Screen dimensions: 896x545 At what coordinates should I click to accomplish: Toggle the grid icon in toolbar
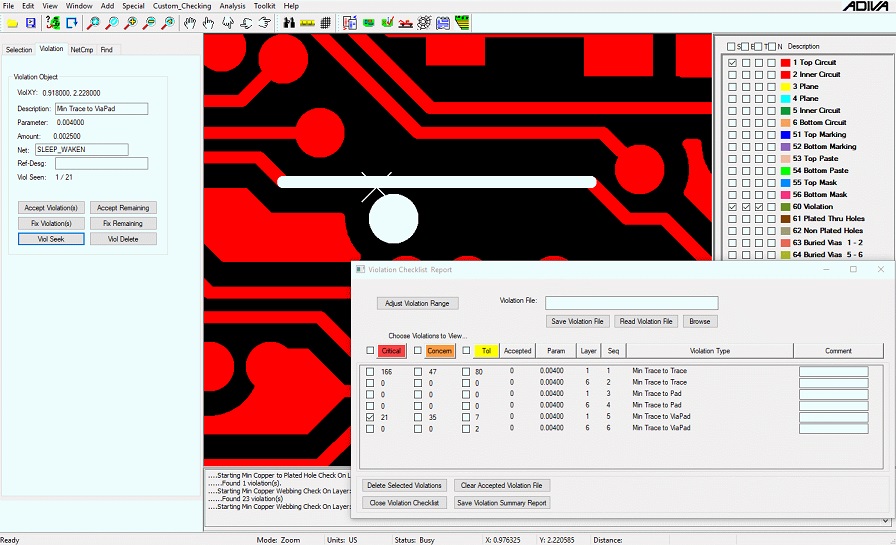[x=326, y=23]
